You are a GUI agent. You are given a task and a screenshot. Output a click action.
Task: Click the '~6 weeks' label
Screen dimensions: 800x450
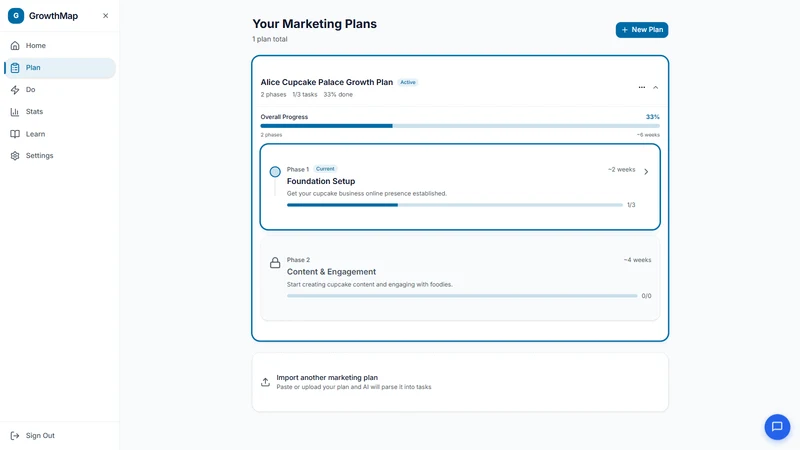[x=648, y=135]
